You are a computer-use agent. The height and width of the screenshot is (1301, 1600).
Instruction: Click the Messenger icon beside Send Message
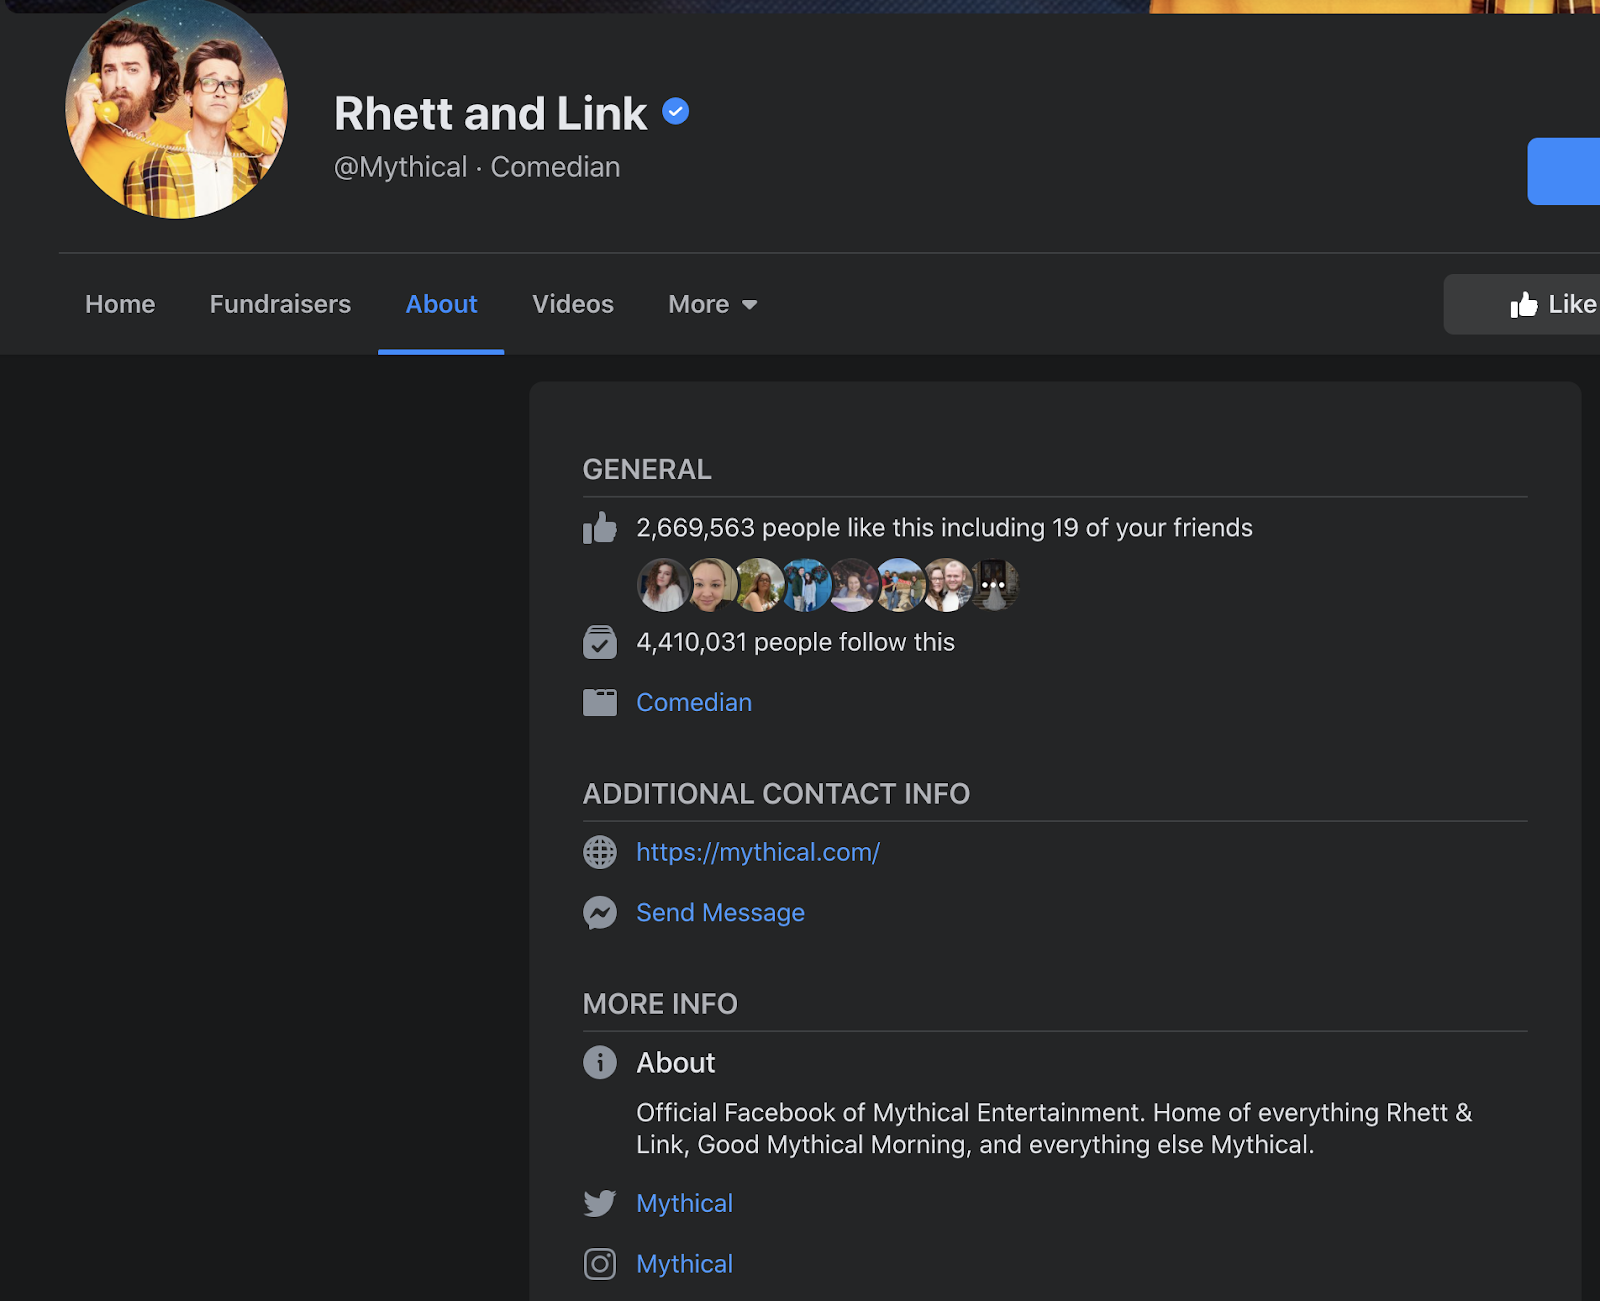[600, 912]
